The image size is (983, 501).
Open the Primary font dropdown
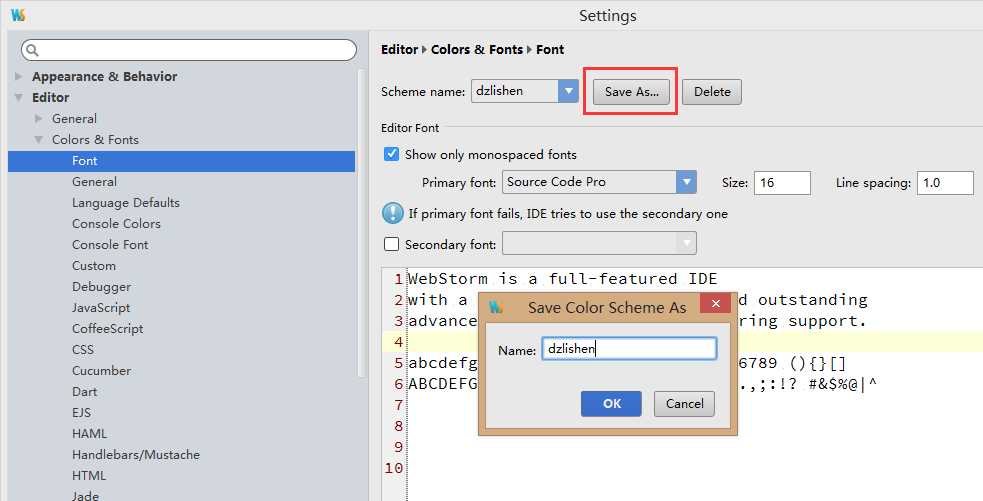(686, 182)
